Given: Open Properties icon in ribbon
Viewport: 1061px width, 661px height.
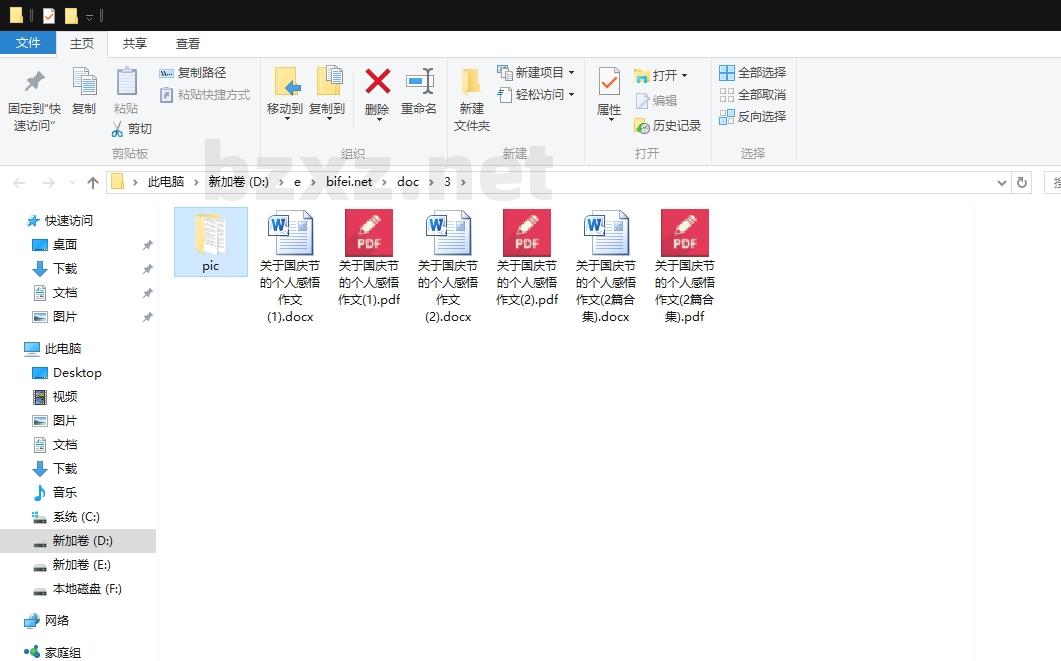Looking at the screenshot, I should point(609,82).
